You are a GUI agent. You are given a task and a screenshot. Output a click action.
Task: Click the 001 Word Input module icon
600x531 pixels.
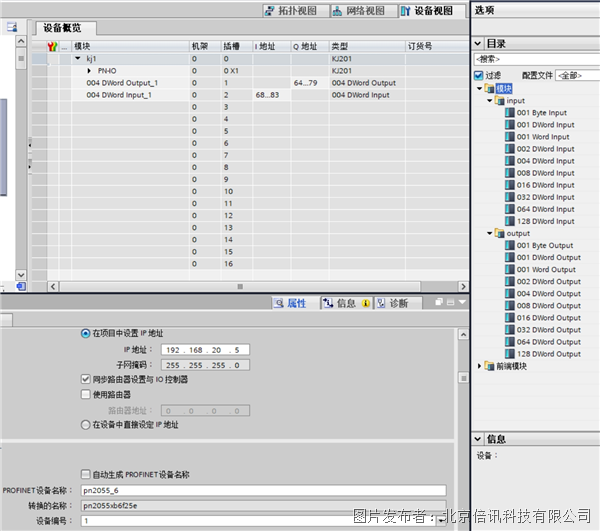(510, 137)
